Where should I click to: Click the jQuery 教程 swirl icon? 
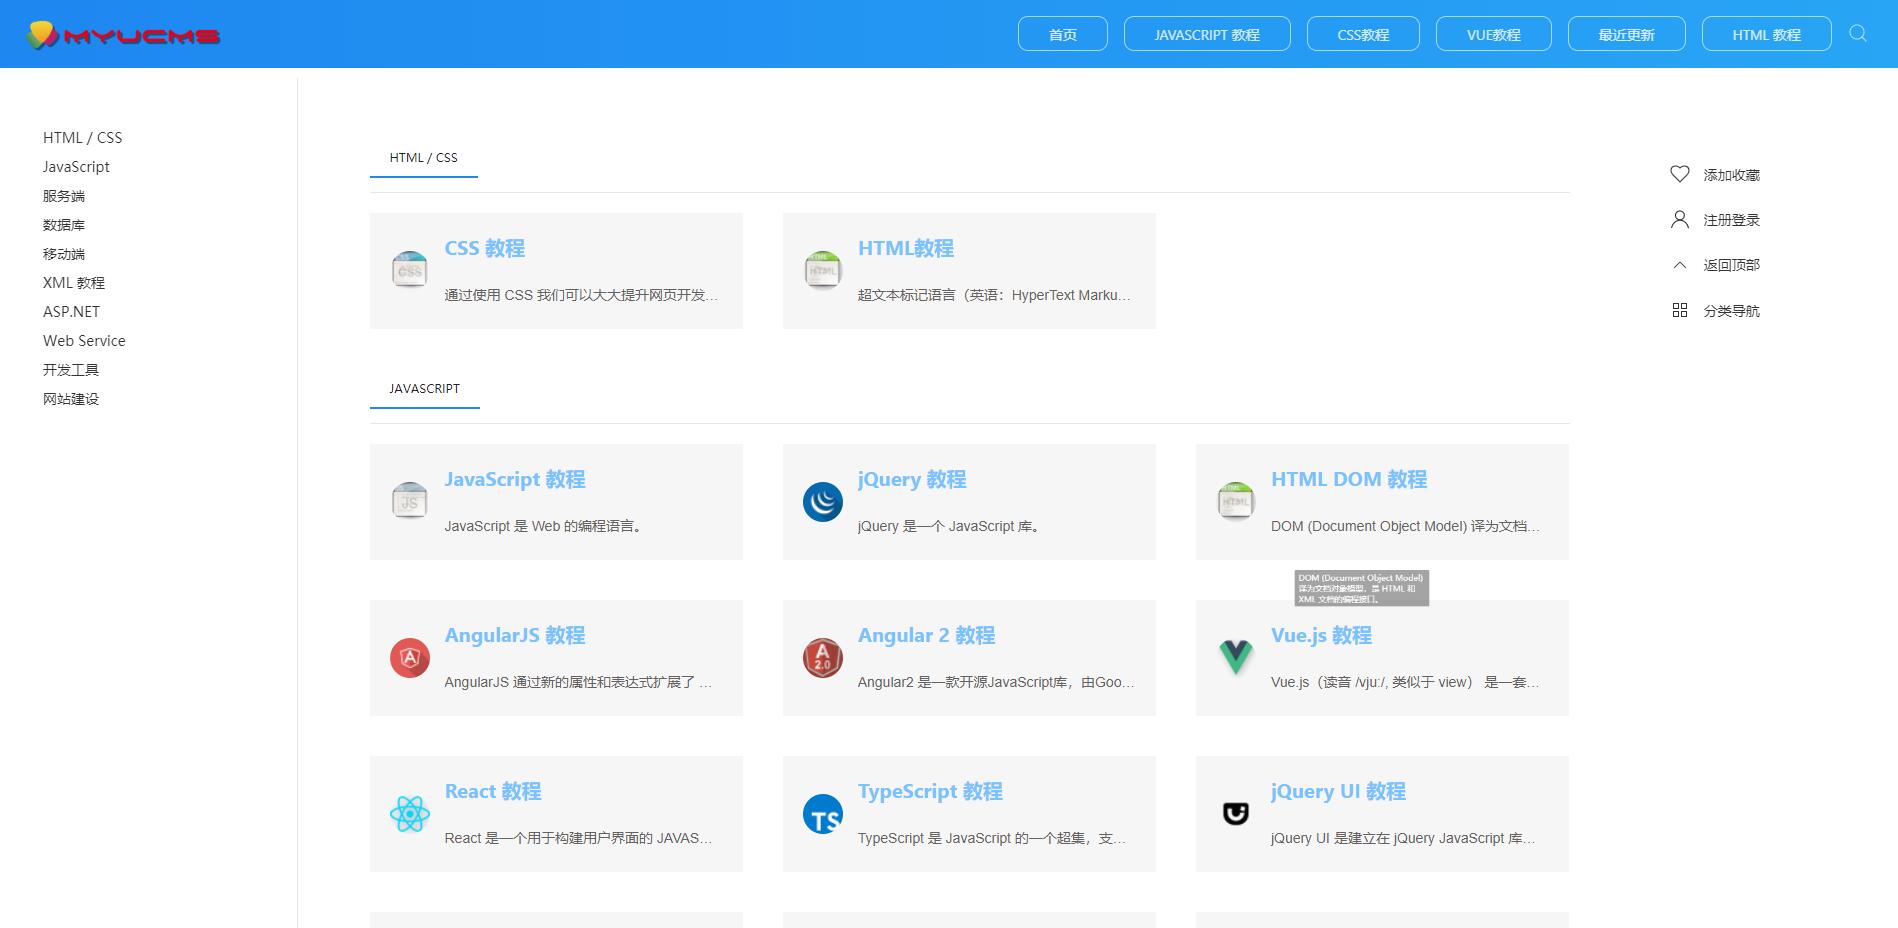click(x=823, y=501)
